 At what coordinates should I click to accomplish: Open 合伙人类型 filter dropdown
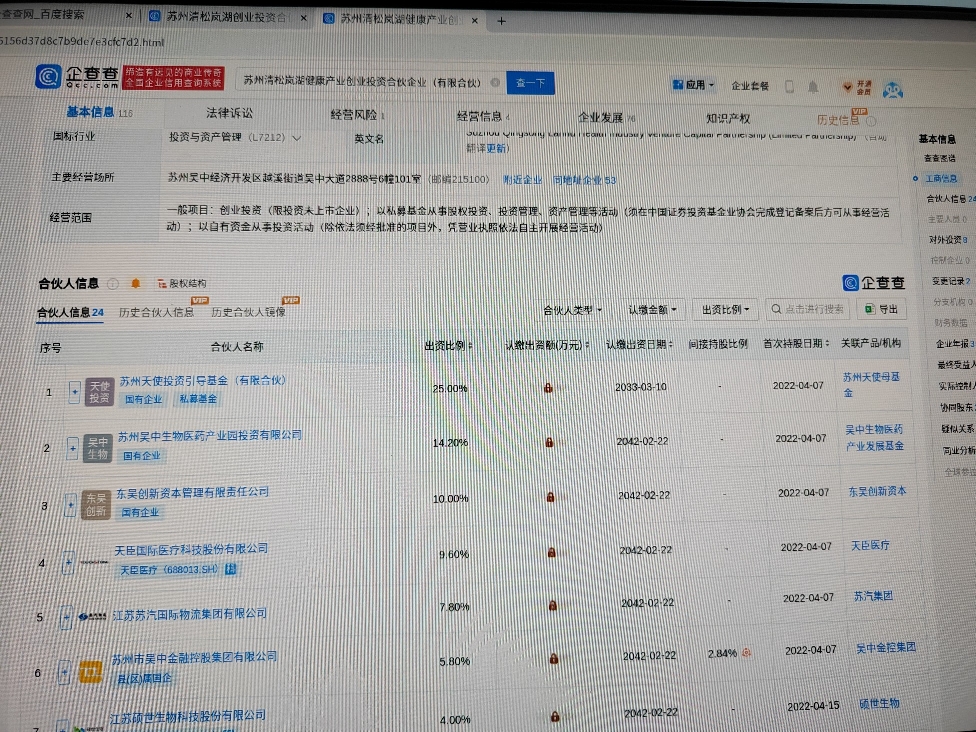pyautogui.click(x=573, y=309)
